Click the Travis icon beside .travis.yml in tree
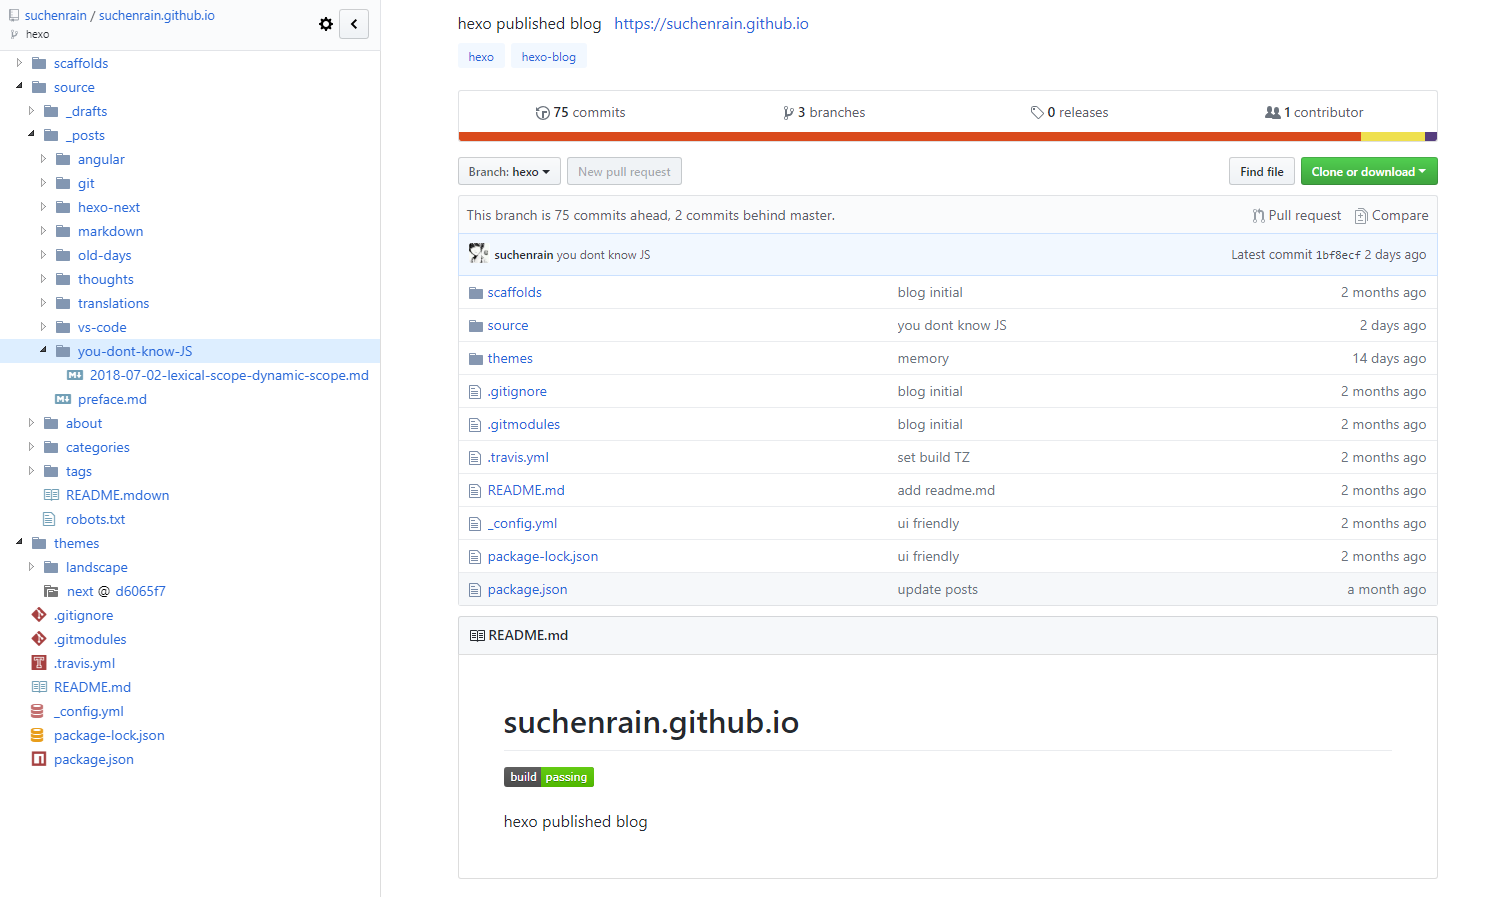 [x=39, y=663]
